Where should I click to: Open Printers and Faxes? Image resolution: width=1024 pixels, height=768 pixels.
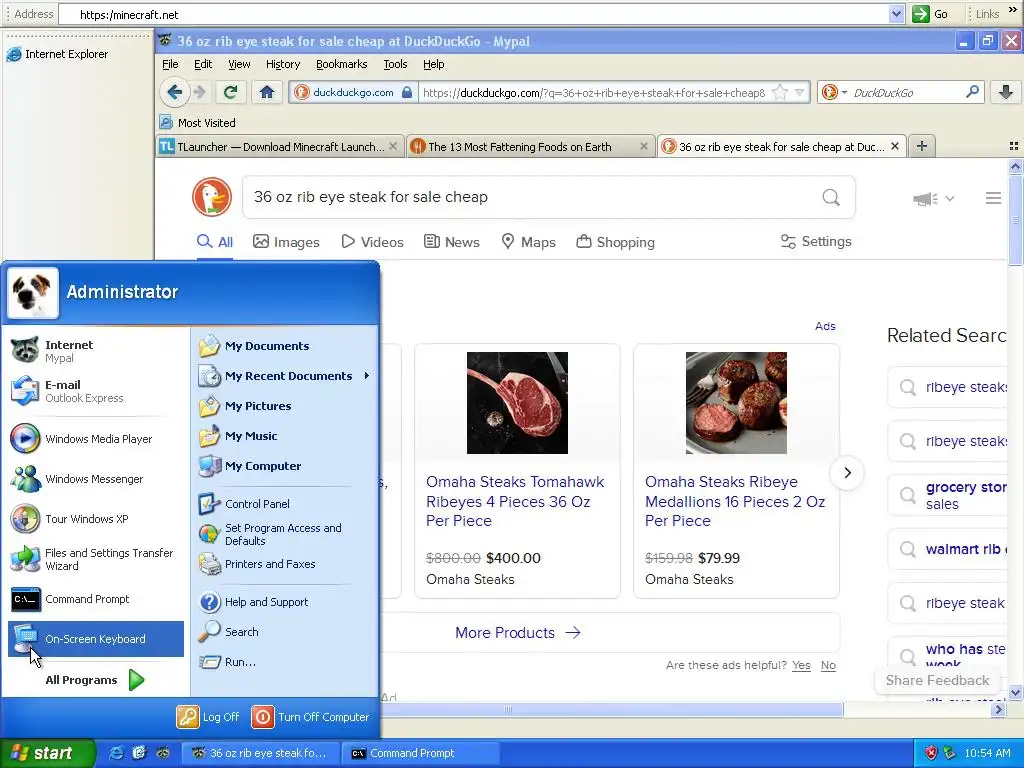[x=285, y=564]
